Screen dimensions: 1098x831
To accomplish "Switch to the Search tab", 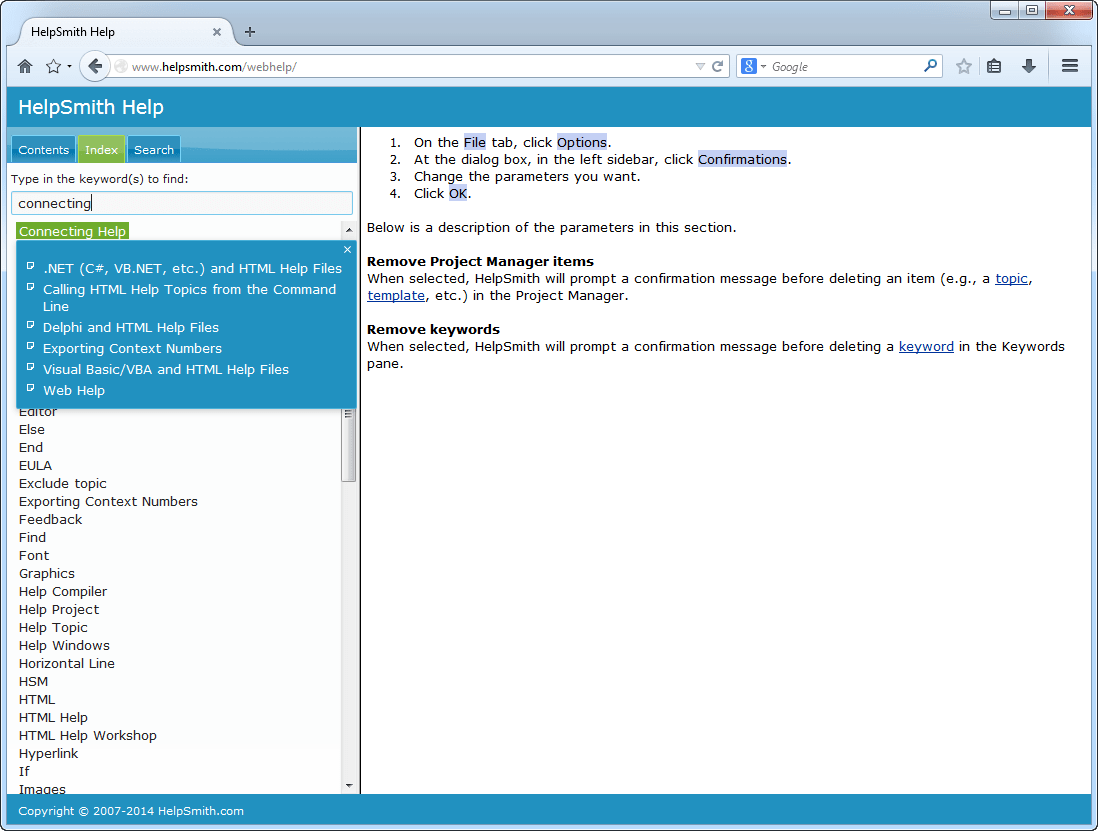I will pyautogui.click(x=154, y=150).
